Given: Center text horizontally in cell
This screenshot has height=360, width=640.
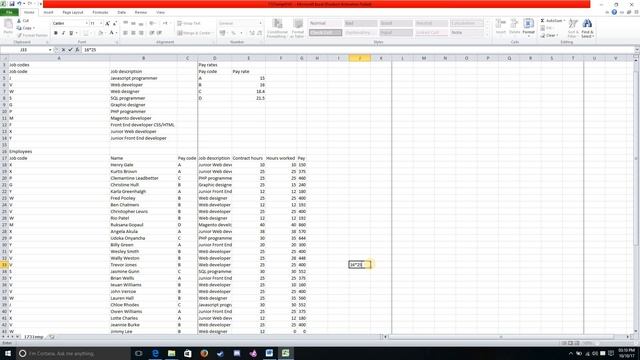Looking at the screenshot, I should point(133,33).
